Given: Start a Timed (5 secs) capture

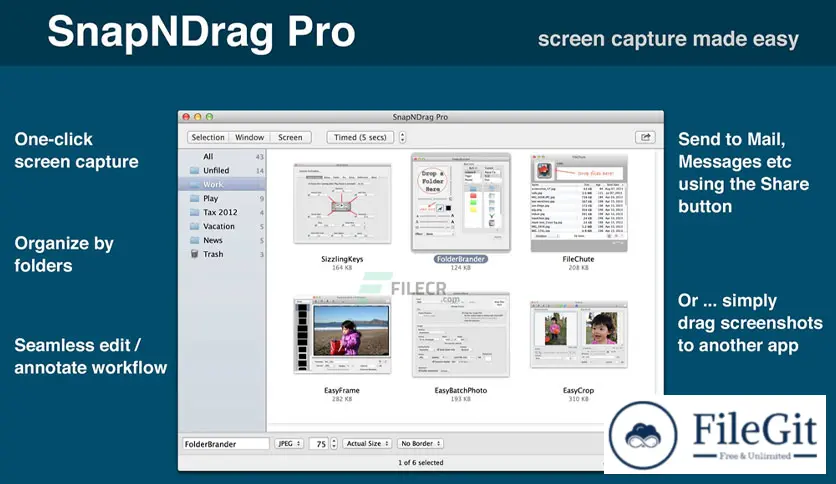Looking at the screenshot, I should [x=360, y=137].
